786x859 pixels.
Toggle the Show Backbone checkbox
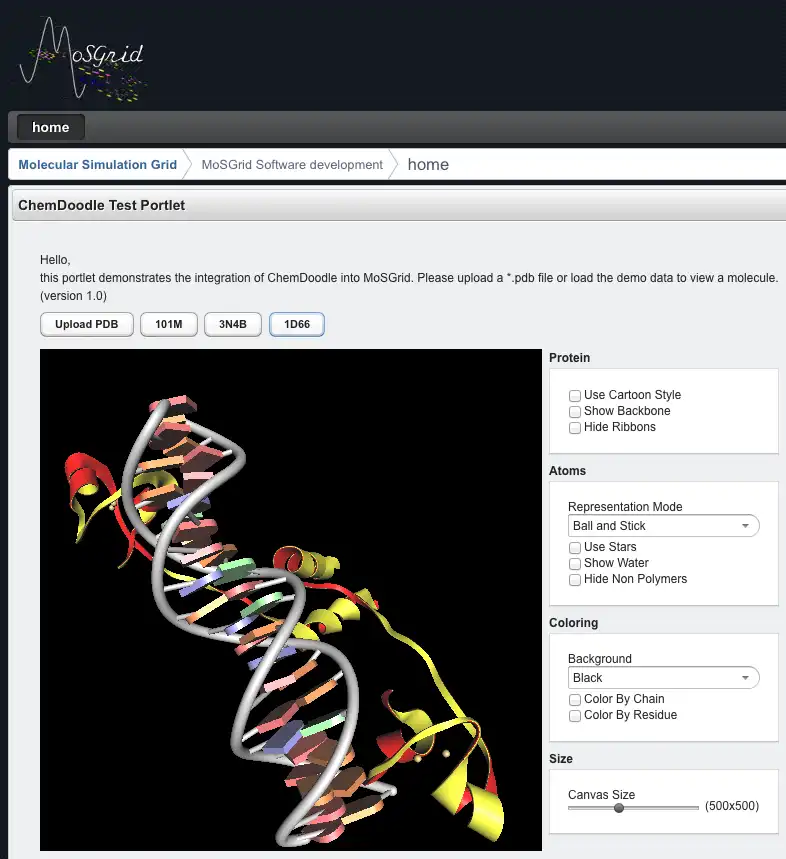tap(575, 411)
